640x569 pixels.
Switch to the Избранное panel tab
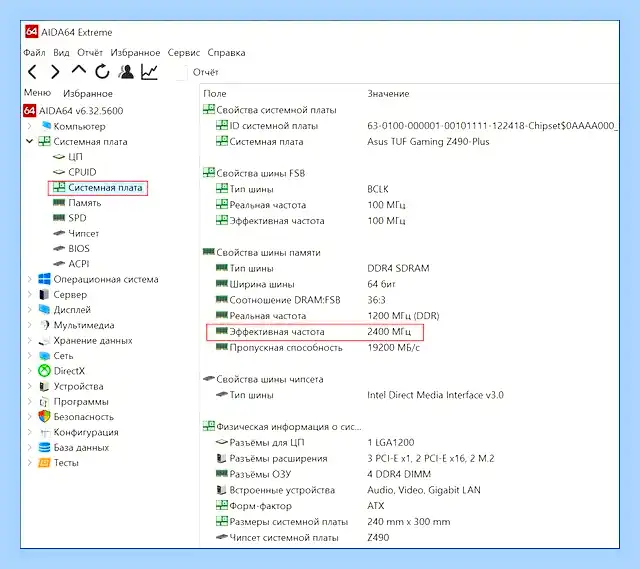[88, 93]
